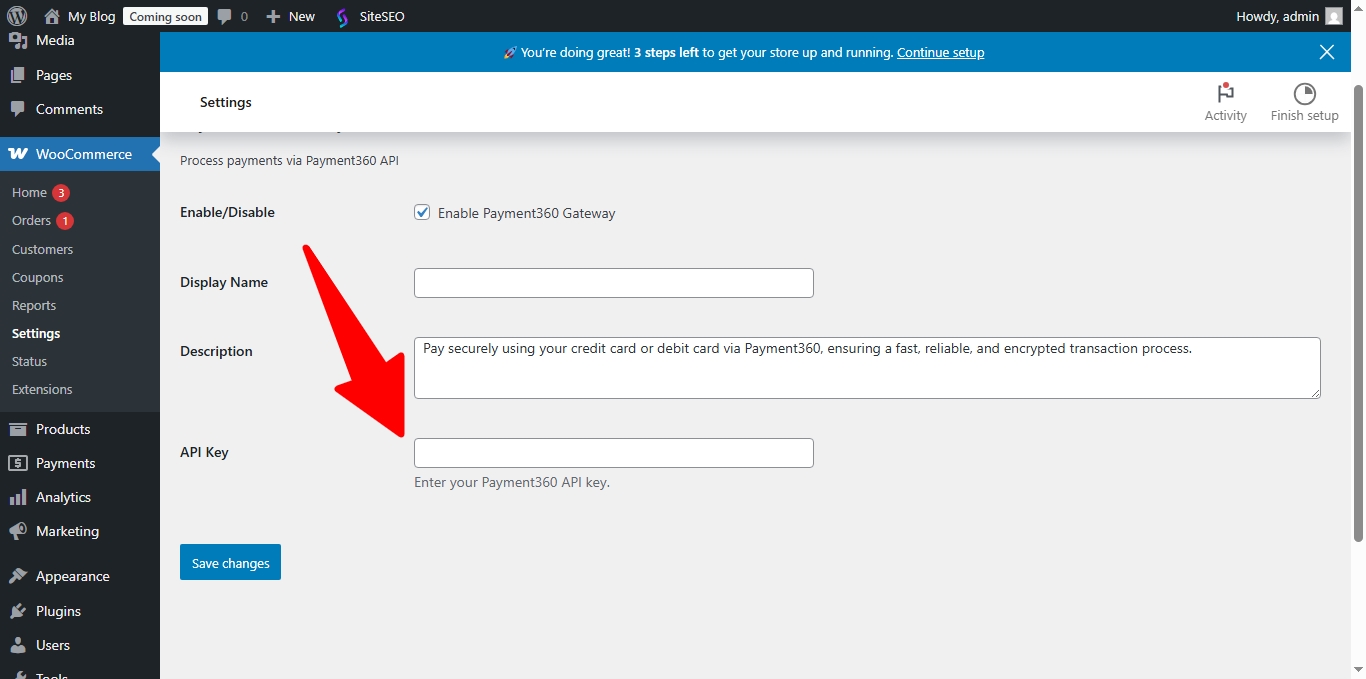Follow the Continue setup link
The height and width of the screenshot is (679, 1366).
(x=940, y=52)
